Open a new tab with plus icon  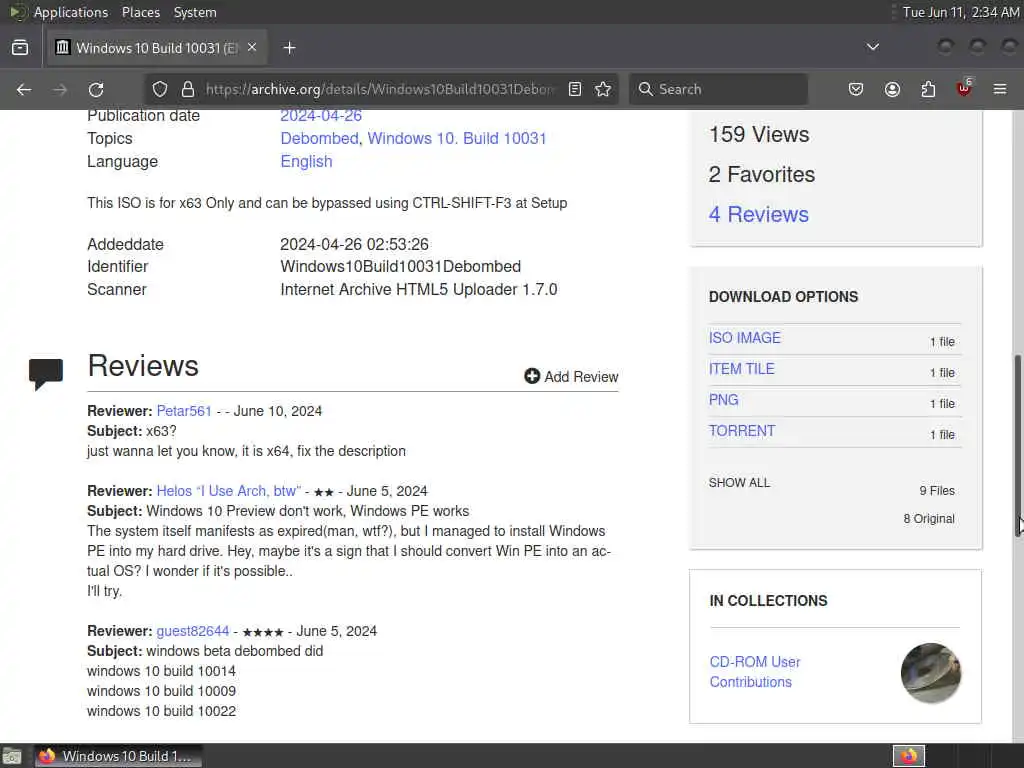290,48
